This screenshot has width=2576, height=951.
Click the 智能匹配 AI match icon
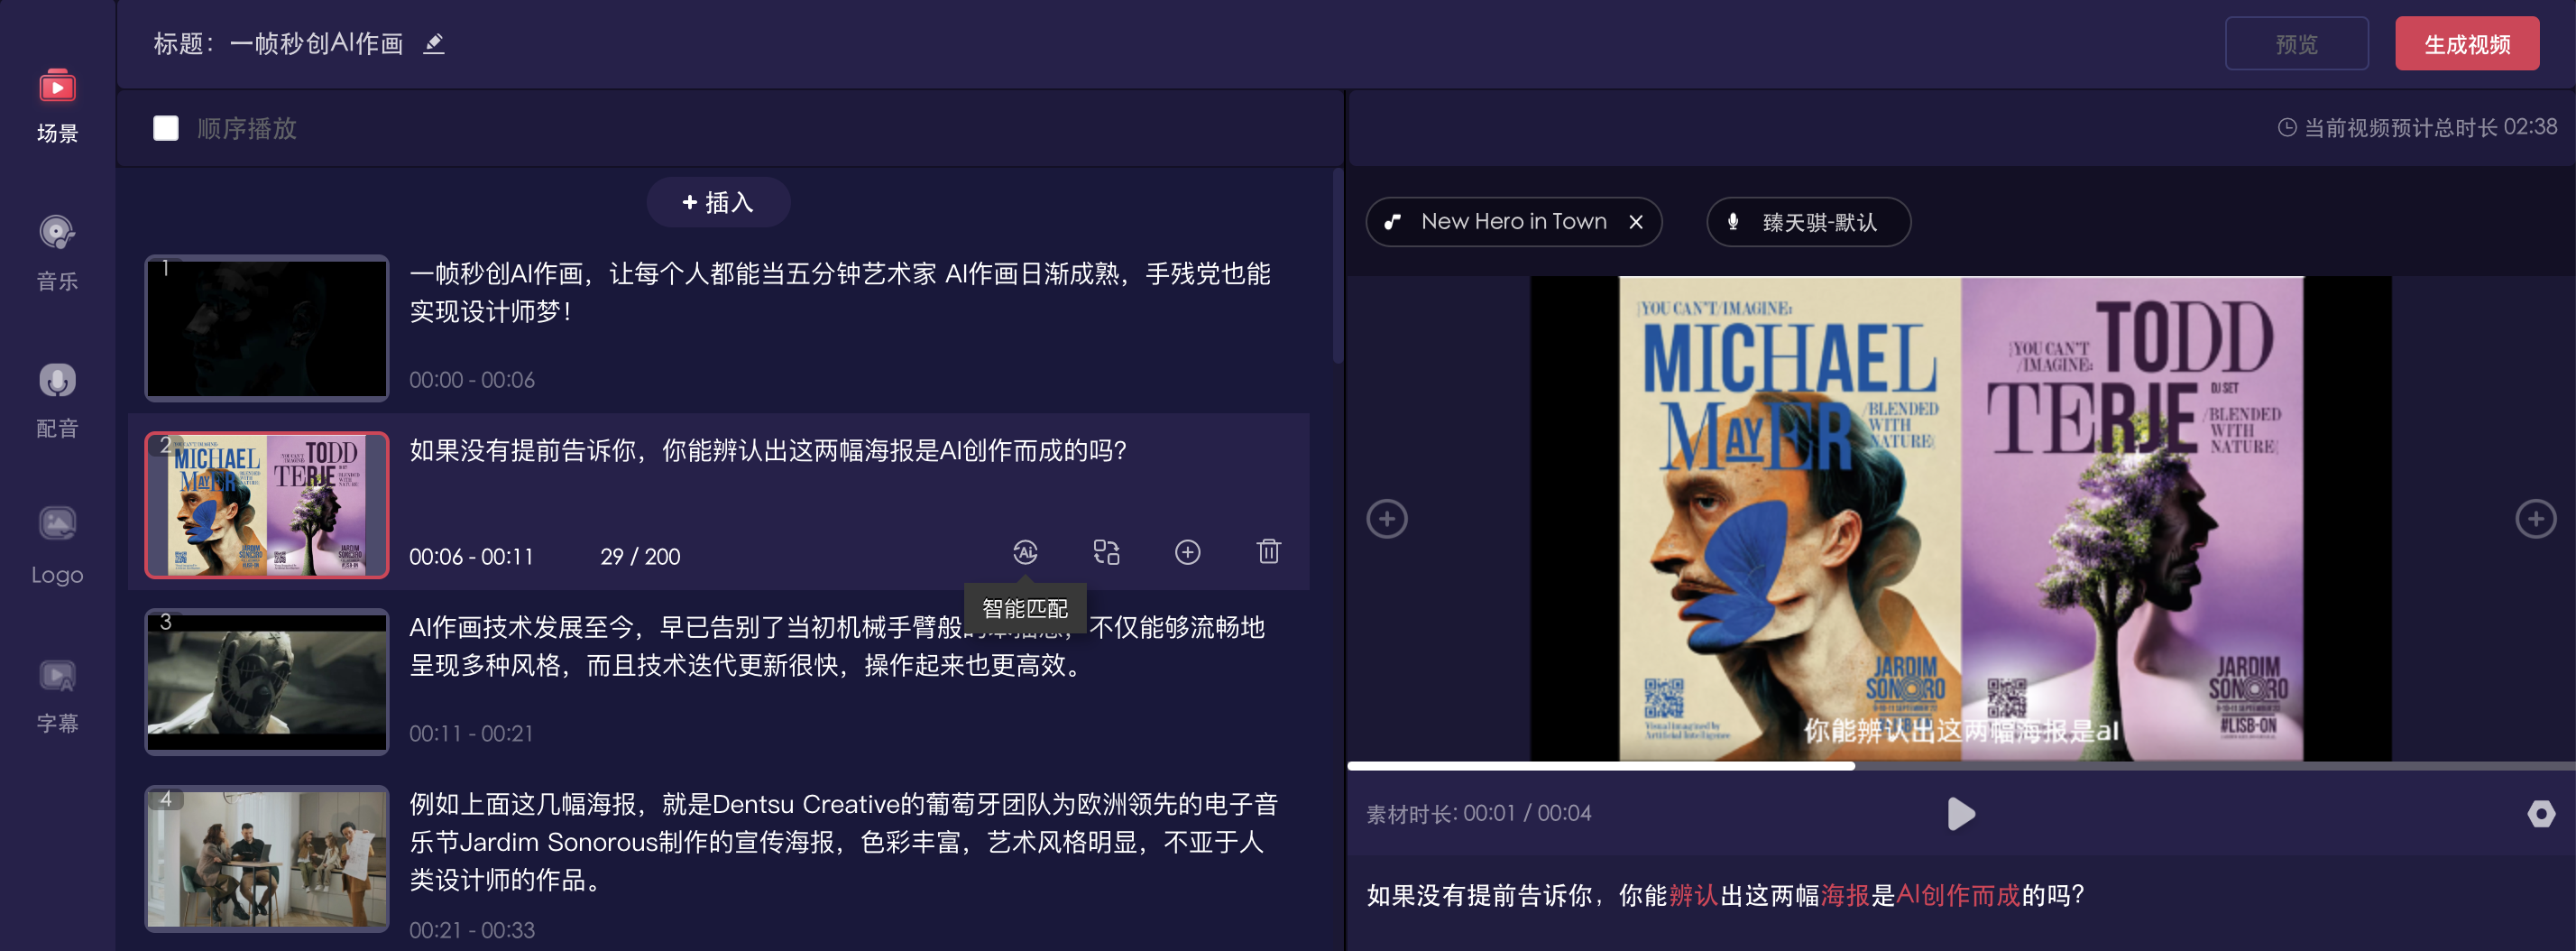tap(1025, 552)
